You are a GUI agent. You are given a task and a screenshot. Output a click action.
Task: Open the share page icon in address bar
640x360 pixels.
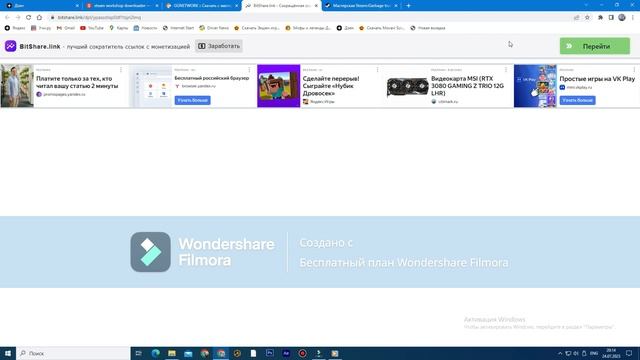click(x=576, y=18)
